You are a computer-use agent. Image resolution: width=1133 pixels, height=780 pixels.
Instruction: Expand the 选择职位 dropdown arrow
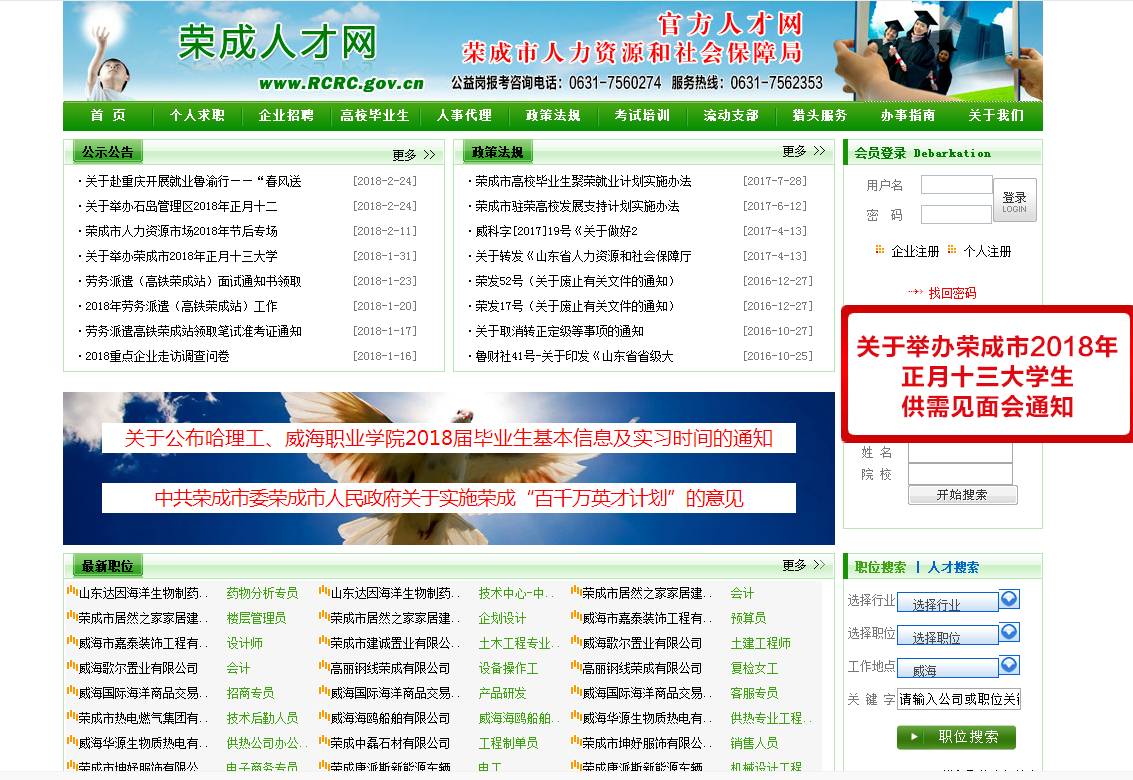[x=1010, y=633]
